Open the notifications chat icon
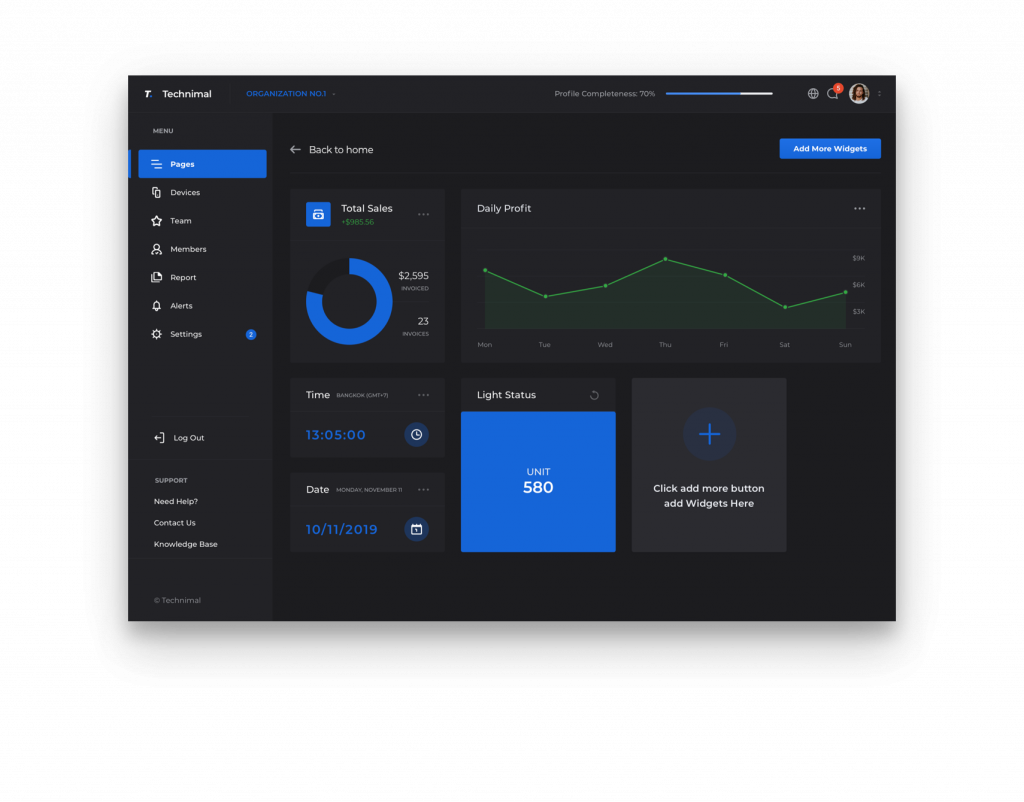This screenshot has height=802, width=1024. click(832, 94)
